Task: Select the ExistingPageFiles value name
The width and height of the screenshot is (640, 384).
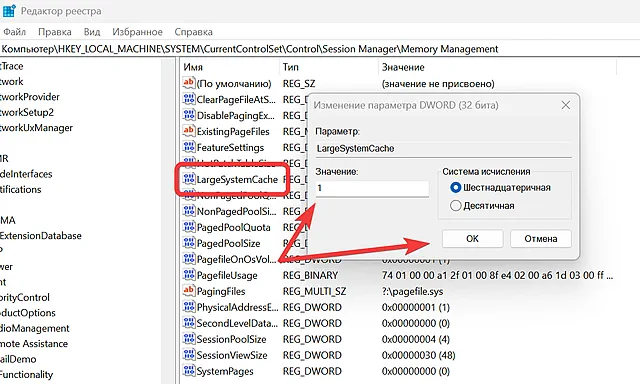Action: 233,131
